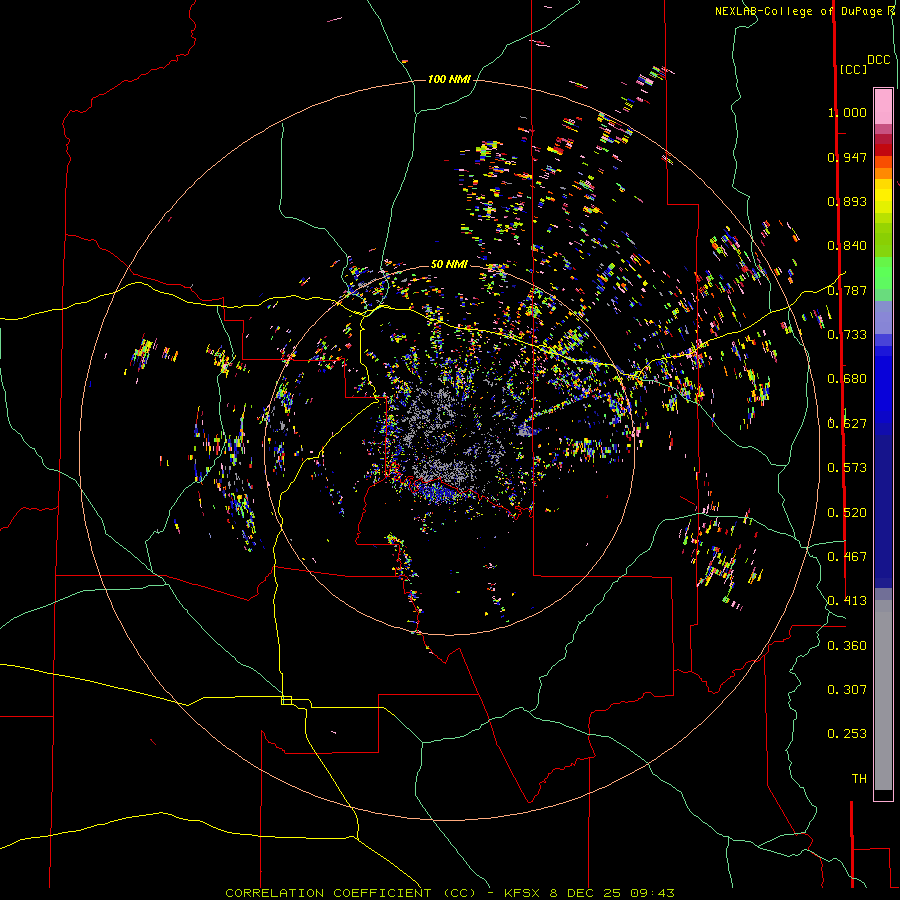900x900 pixels.
Task: Click the DCC label above the color bar
Action: 879,60
